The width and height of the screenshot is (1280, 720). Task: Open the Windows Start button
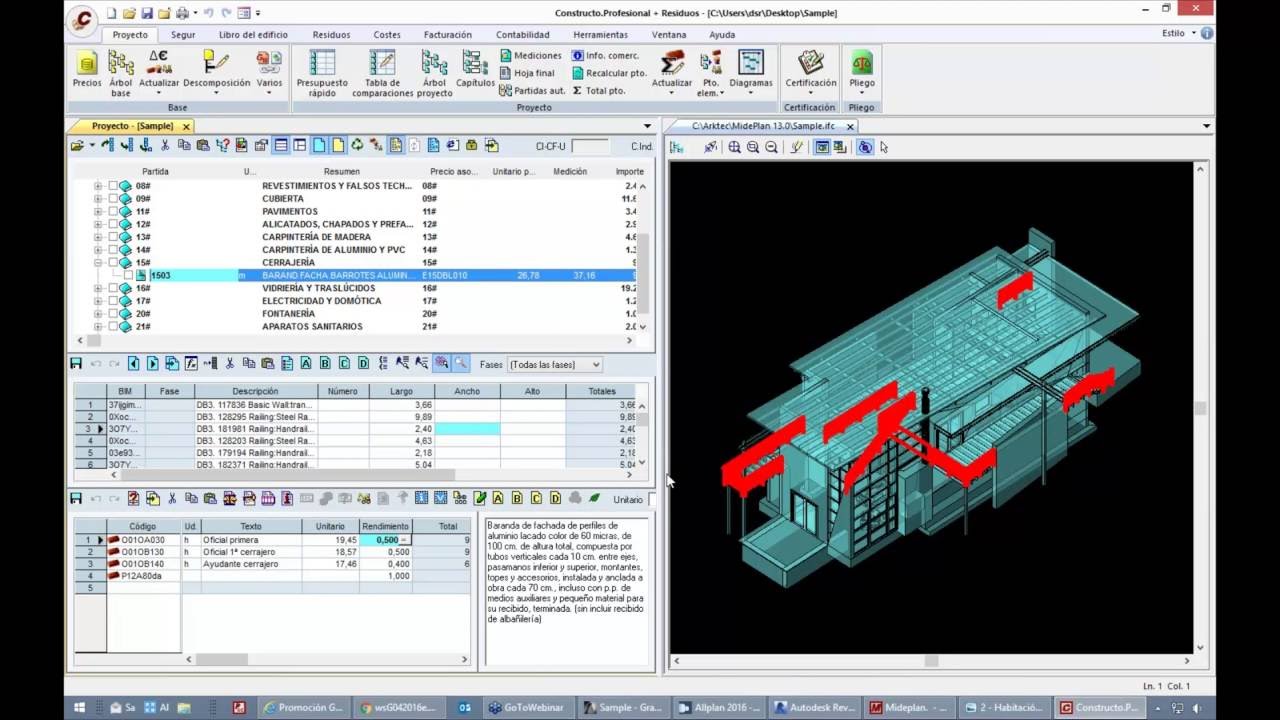pos(80,707)
